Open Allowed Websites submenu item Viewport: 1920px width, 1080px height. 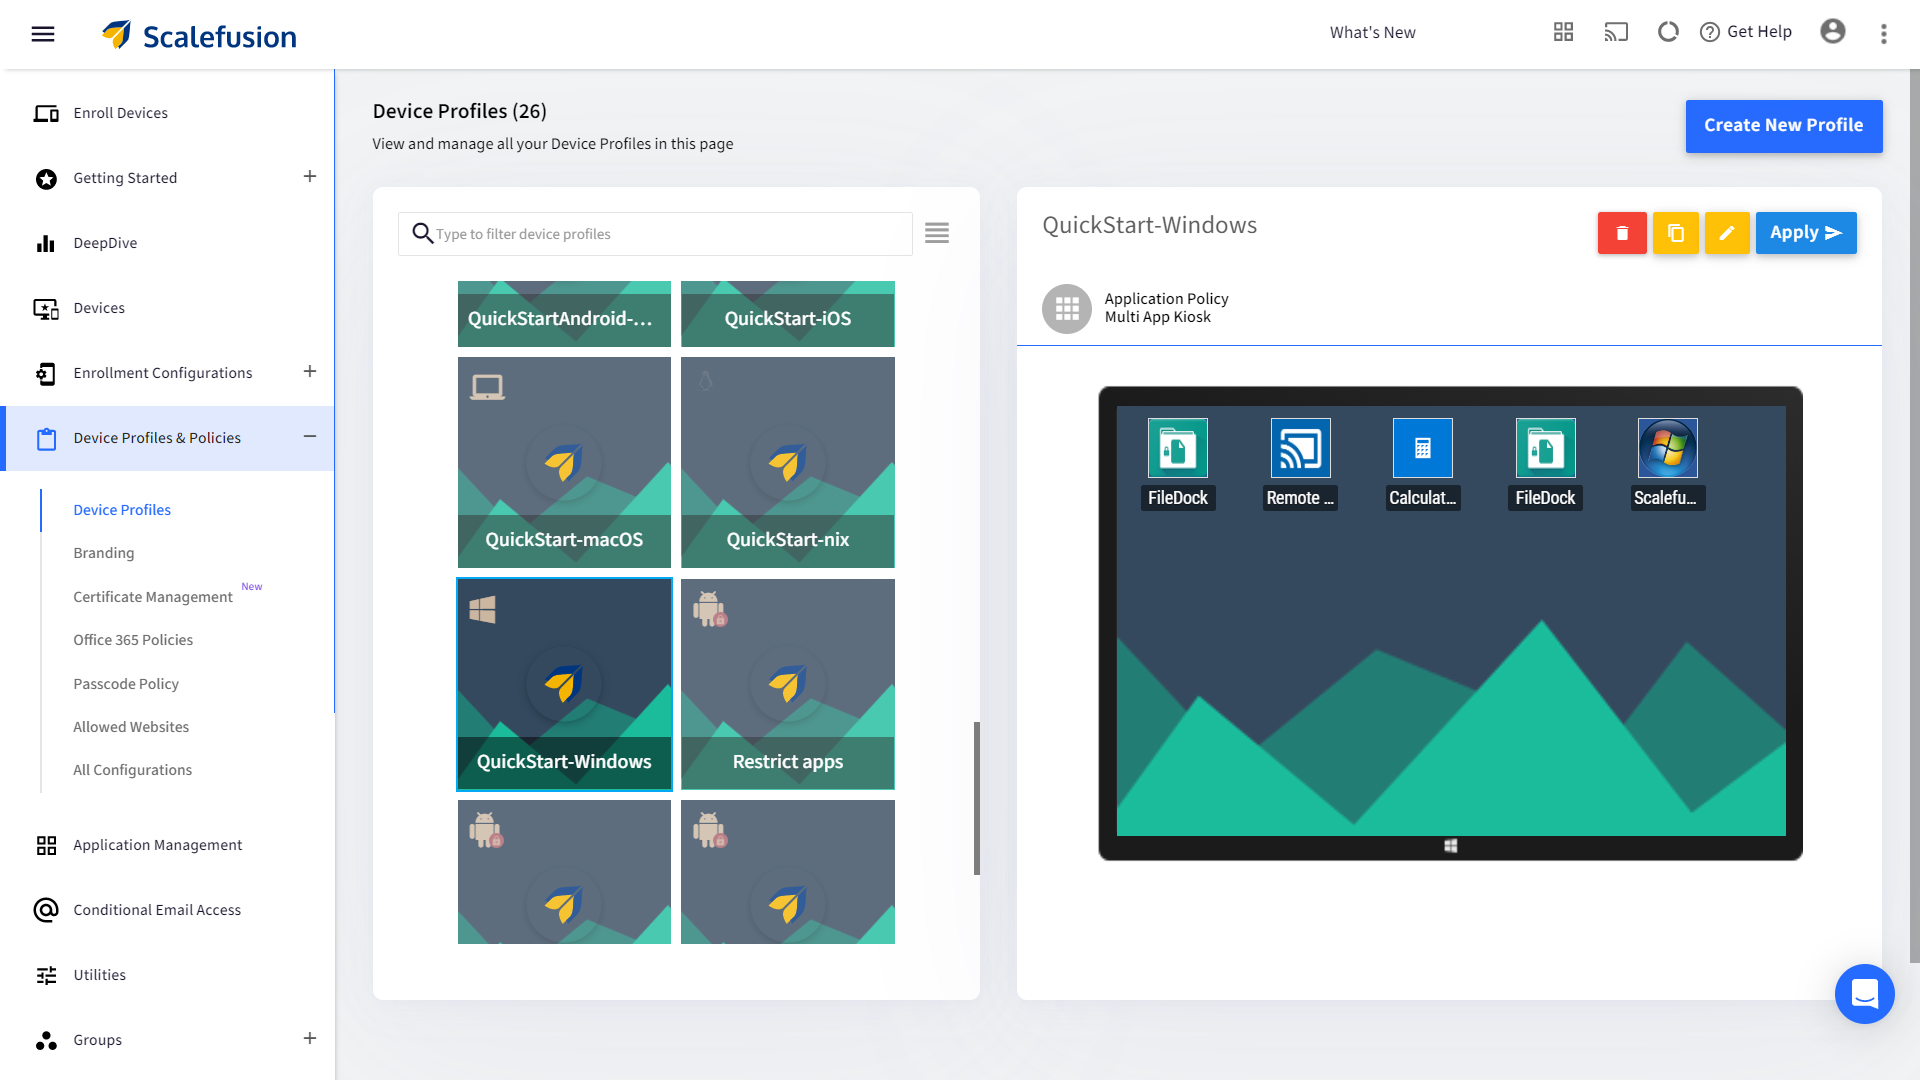coord(131,727)
